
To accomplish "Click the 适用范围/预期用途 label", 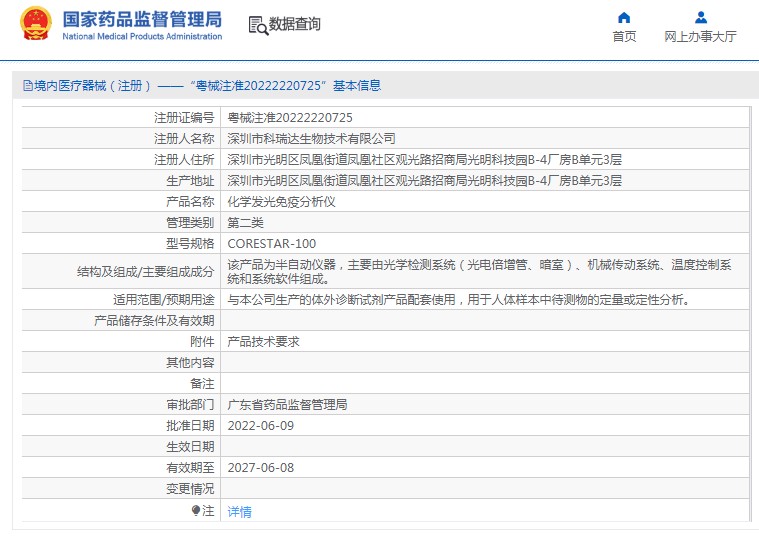I will [164, 300].
